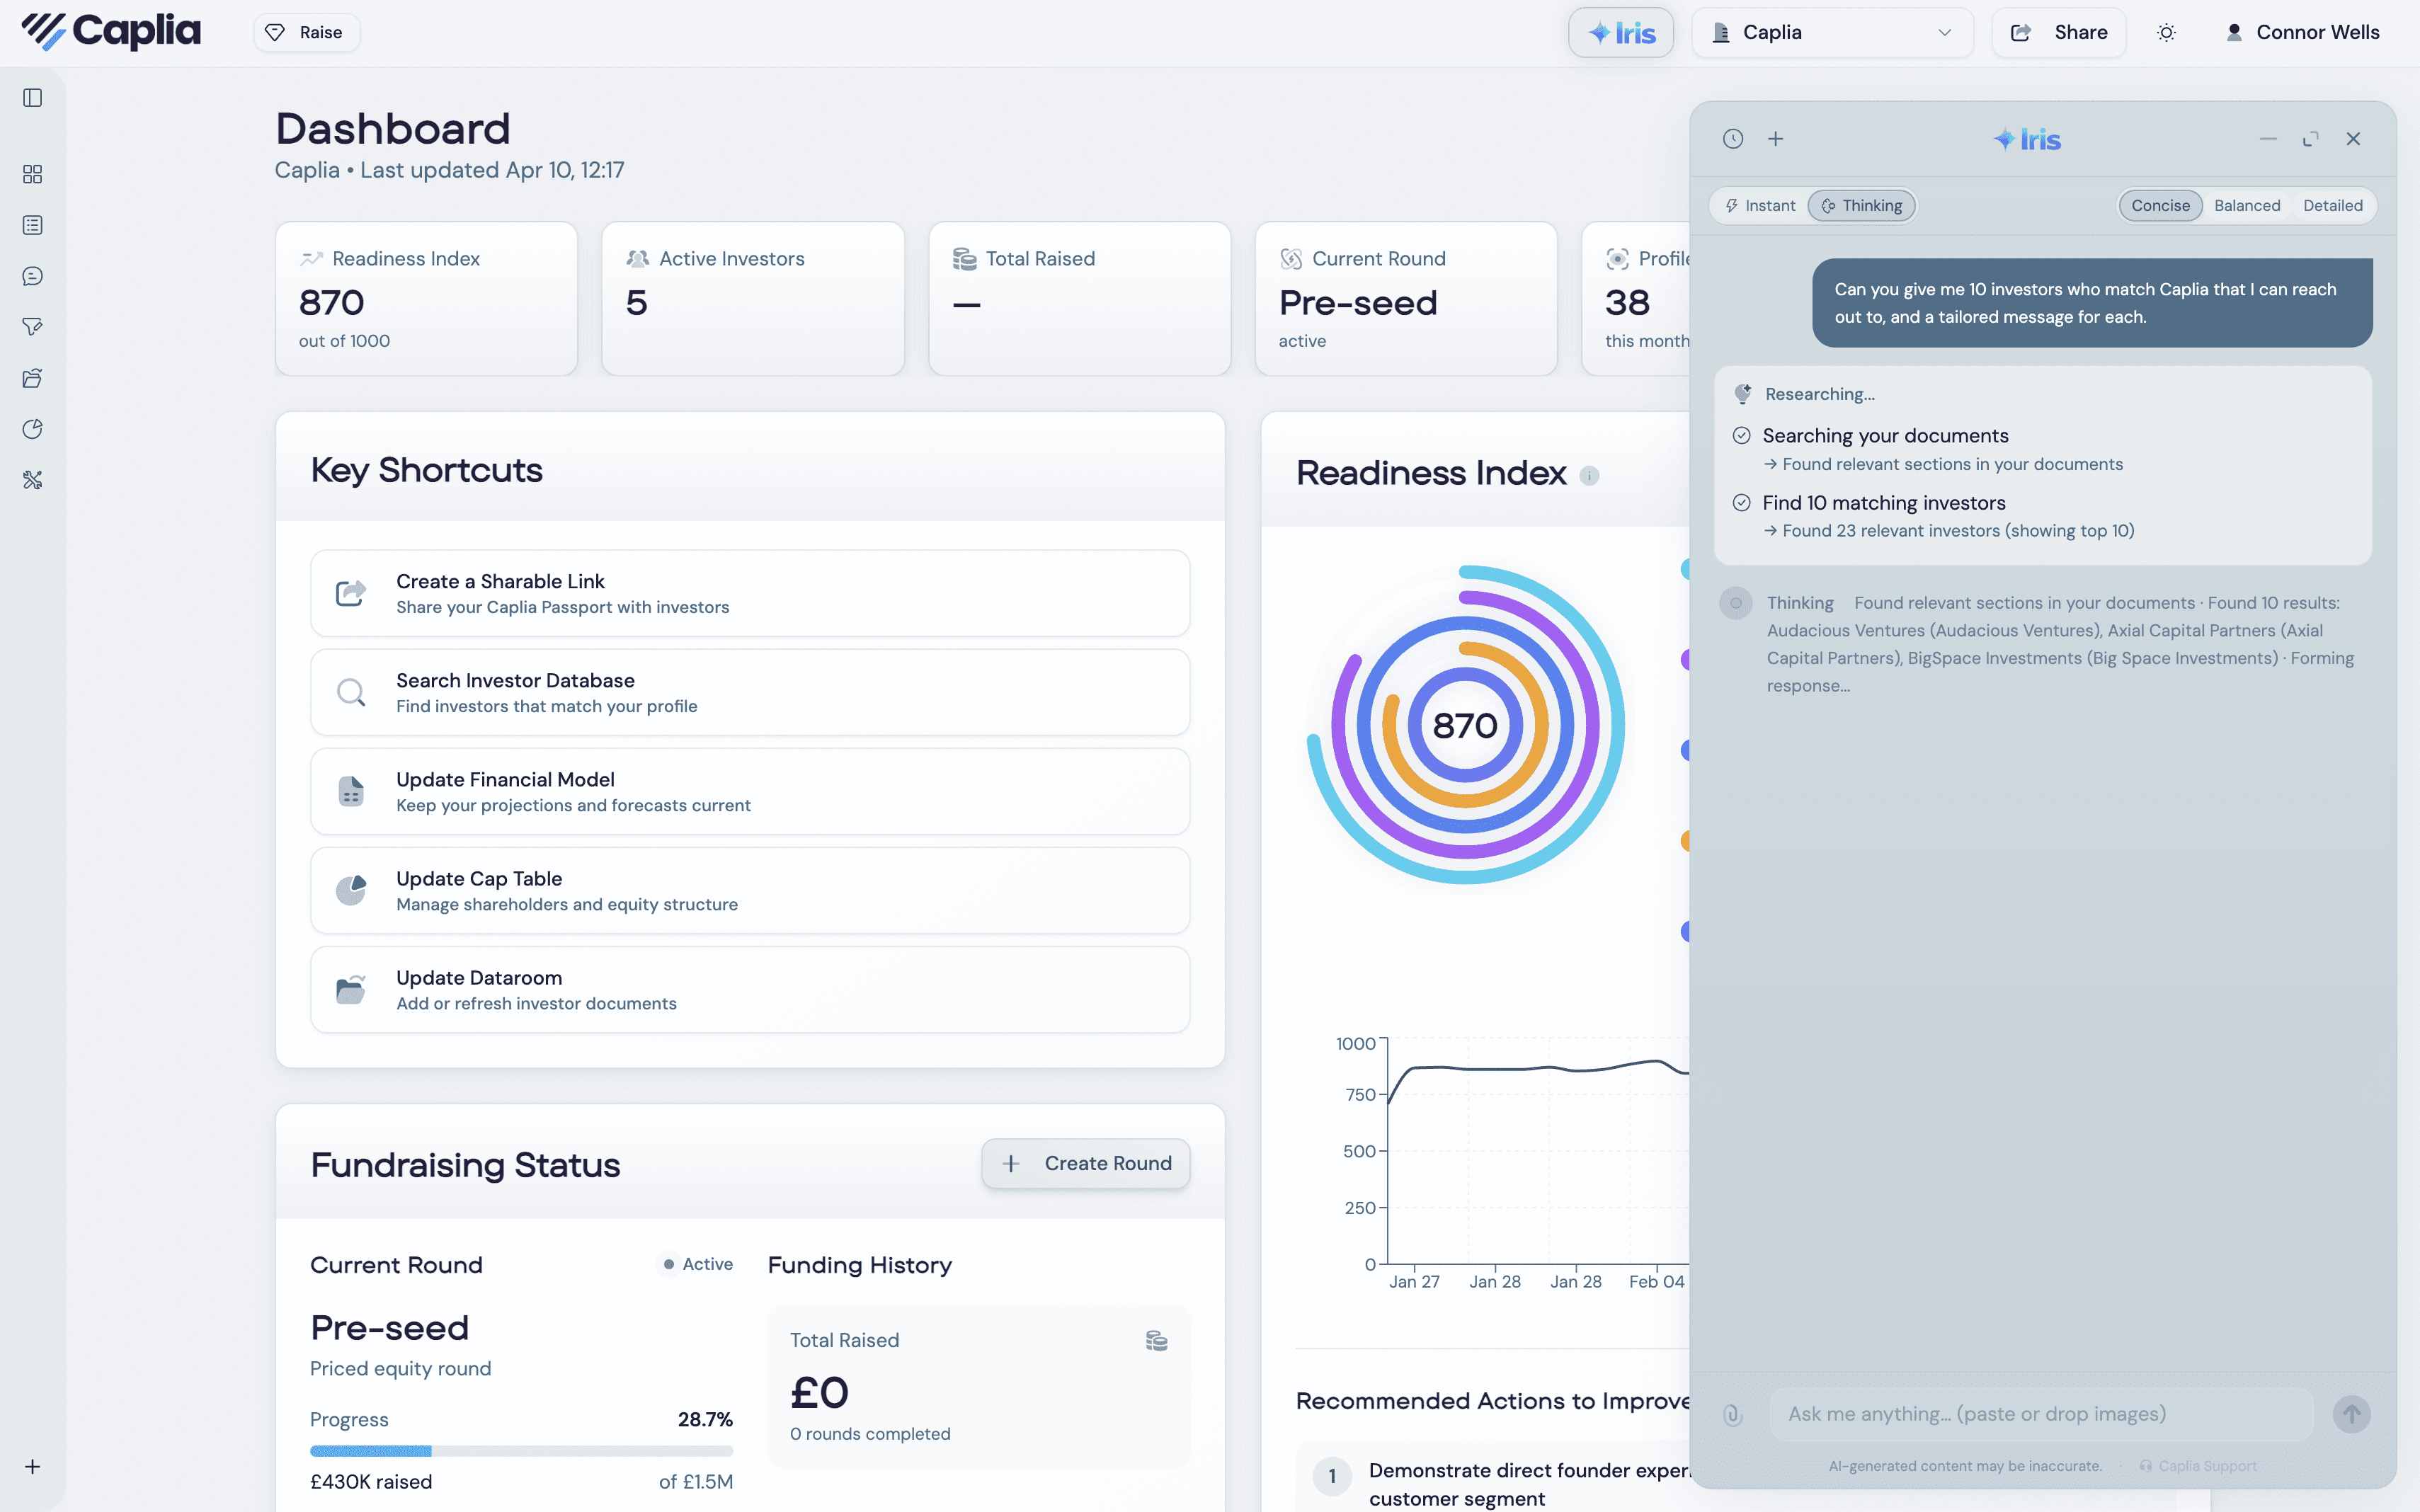Open the tools icon in sidebar

33,480
